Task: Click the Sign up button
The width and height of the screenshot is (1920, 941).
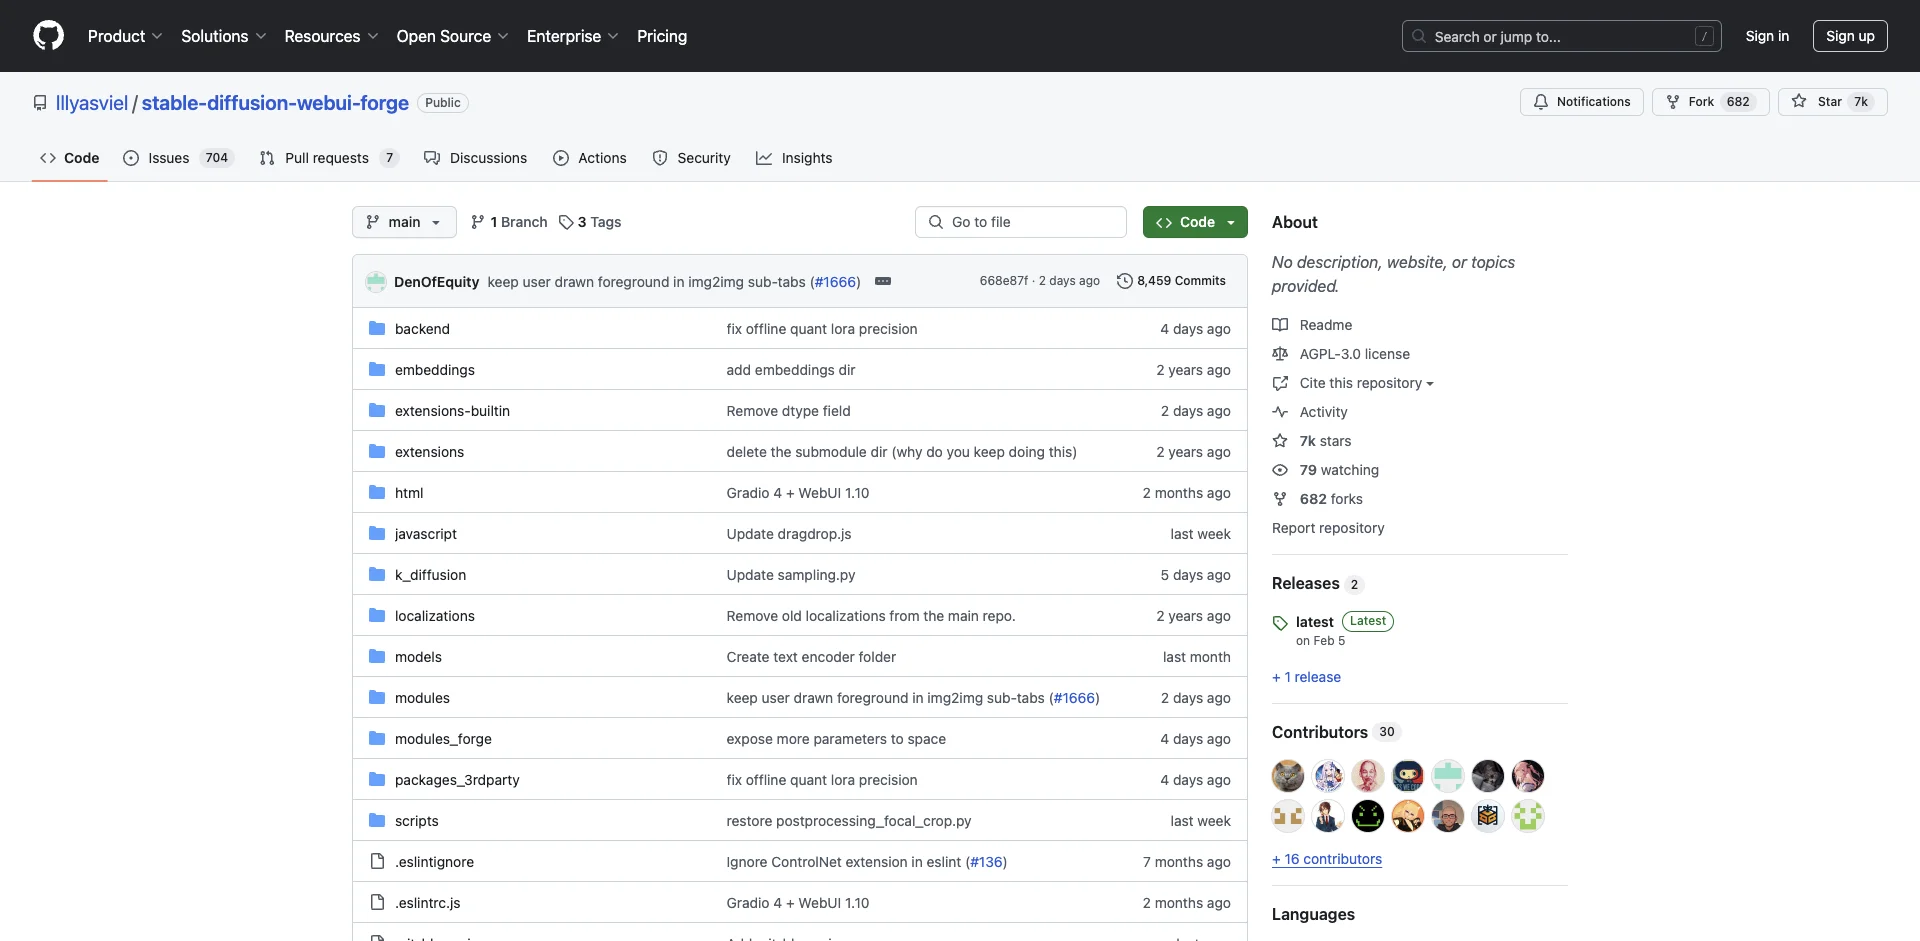Action: [1850, 36]
